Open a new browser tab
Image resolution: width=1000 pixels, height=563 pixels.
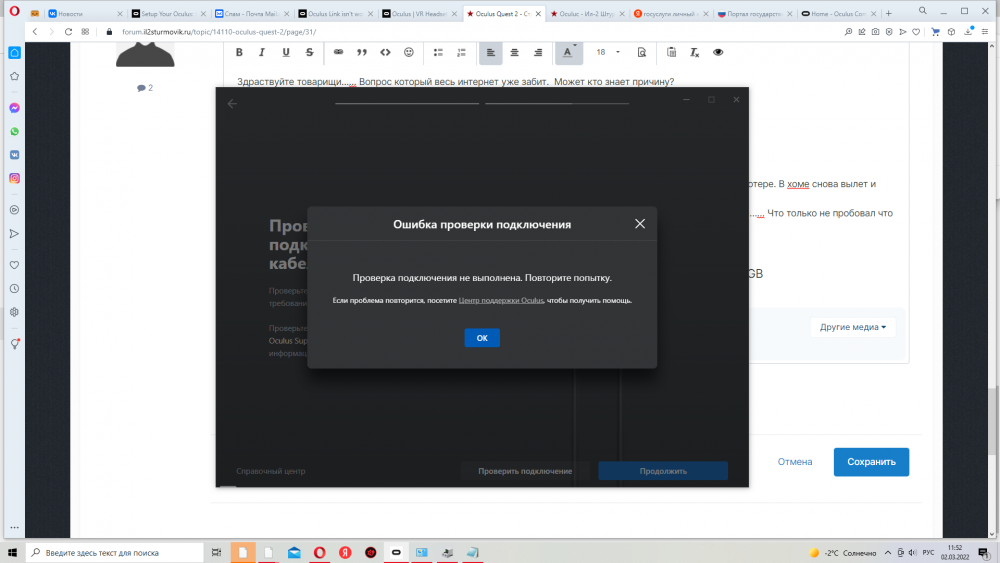888,13
